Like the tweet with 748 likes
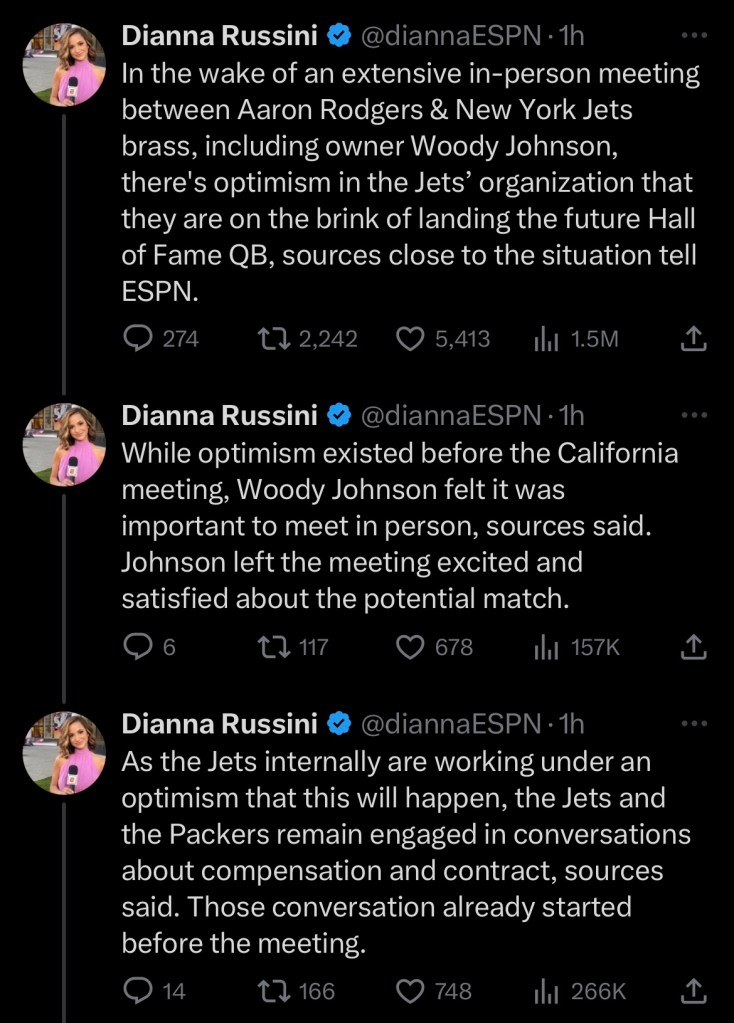Viewport: 734px width, 1023px height. [410, 991]
